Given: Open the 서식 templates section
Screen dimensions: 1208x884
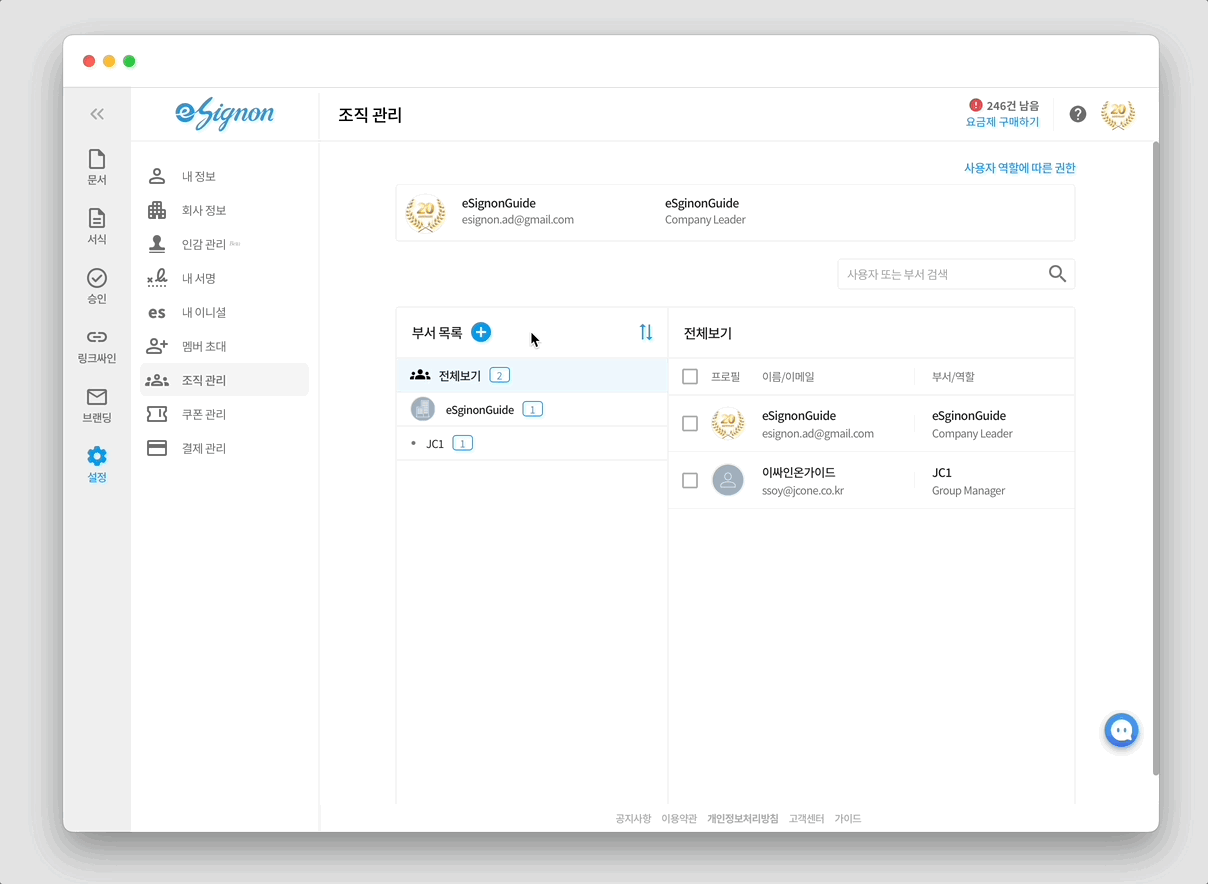Looking at the screenshot, I should [x=97, y=227].
